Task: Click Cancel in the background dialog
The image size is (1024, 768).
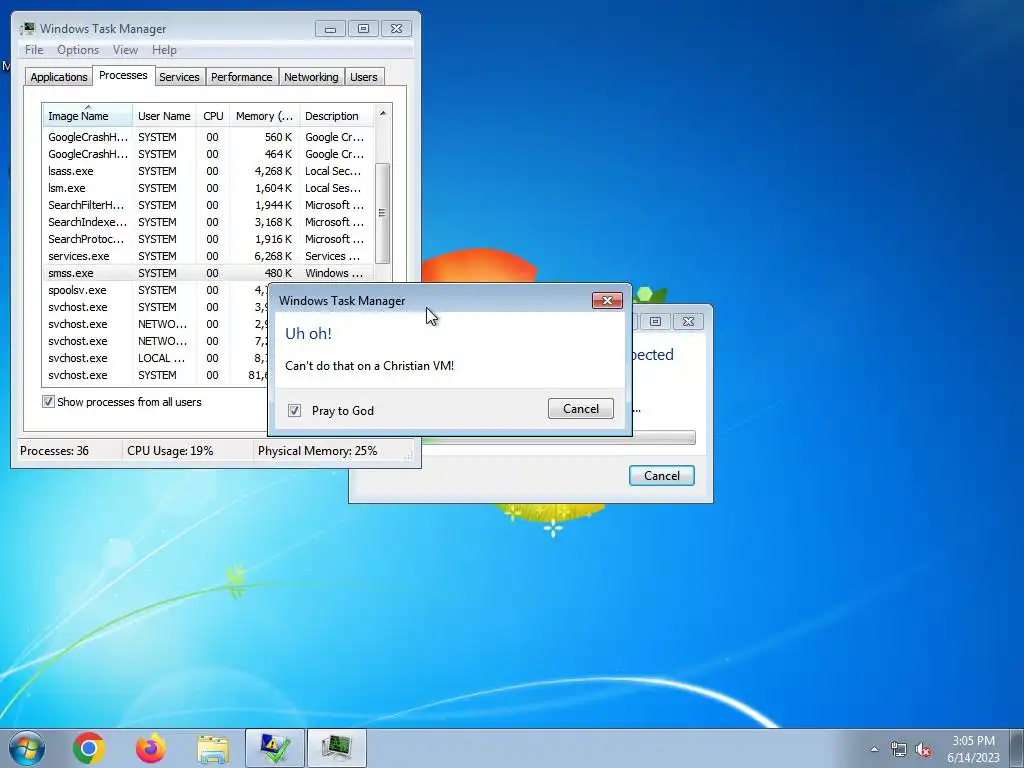Action: coord(662,475)
